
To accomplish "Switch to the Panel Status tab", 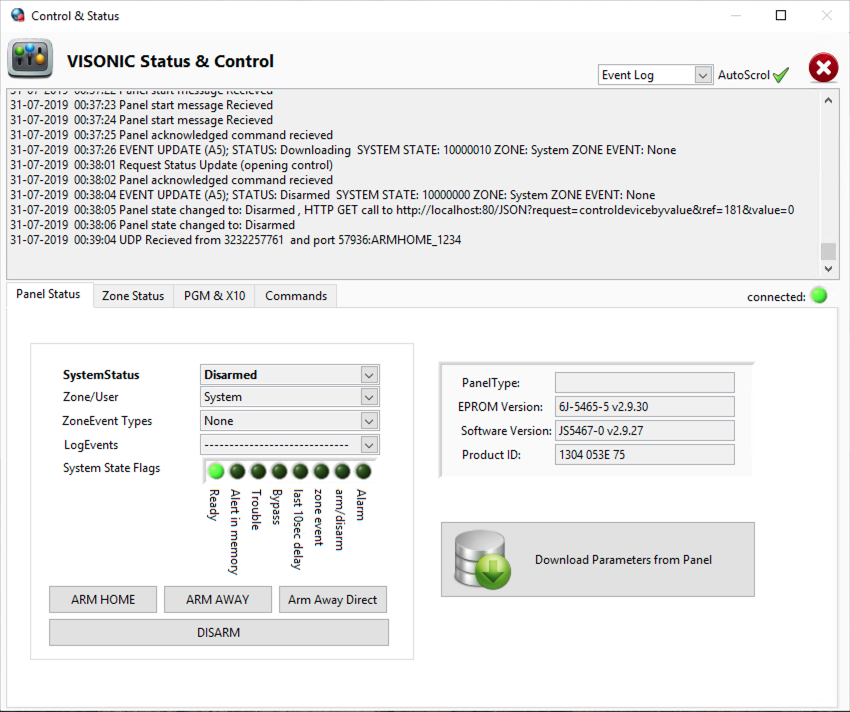I will 48,294.
